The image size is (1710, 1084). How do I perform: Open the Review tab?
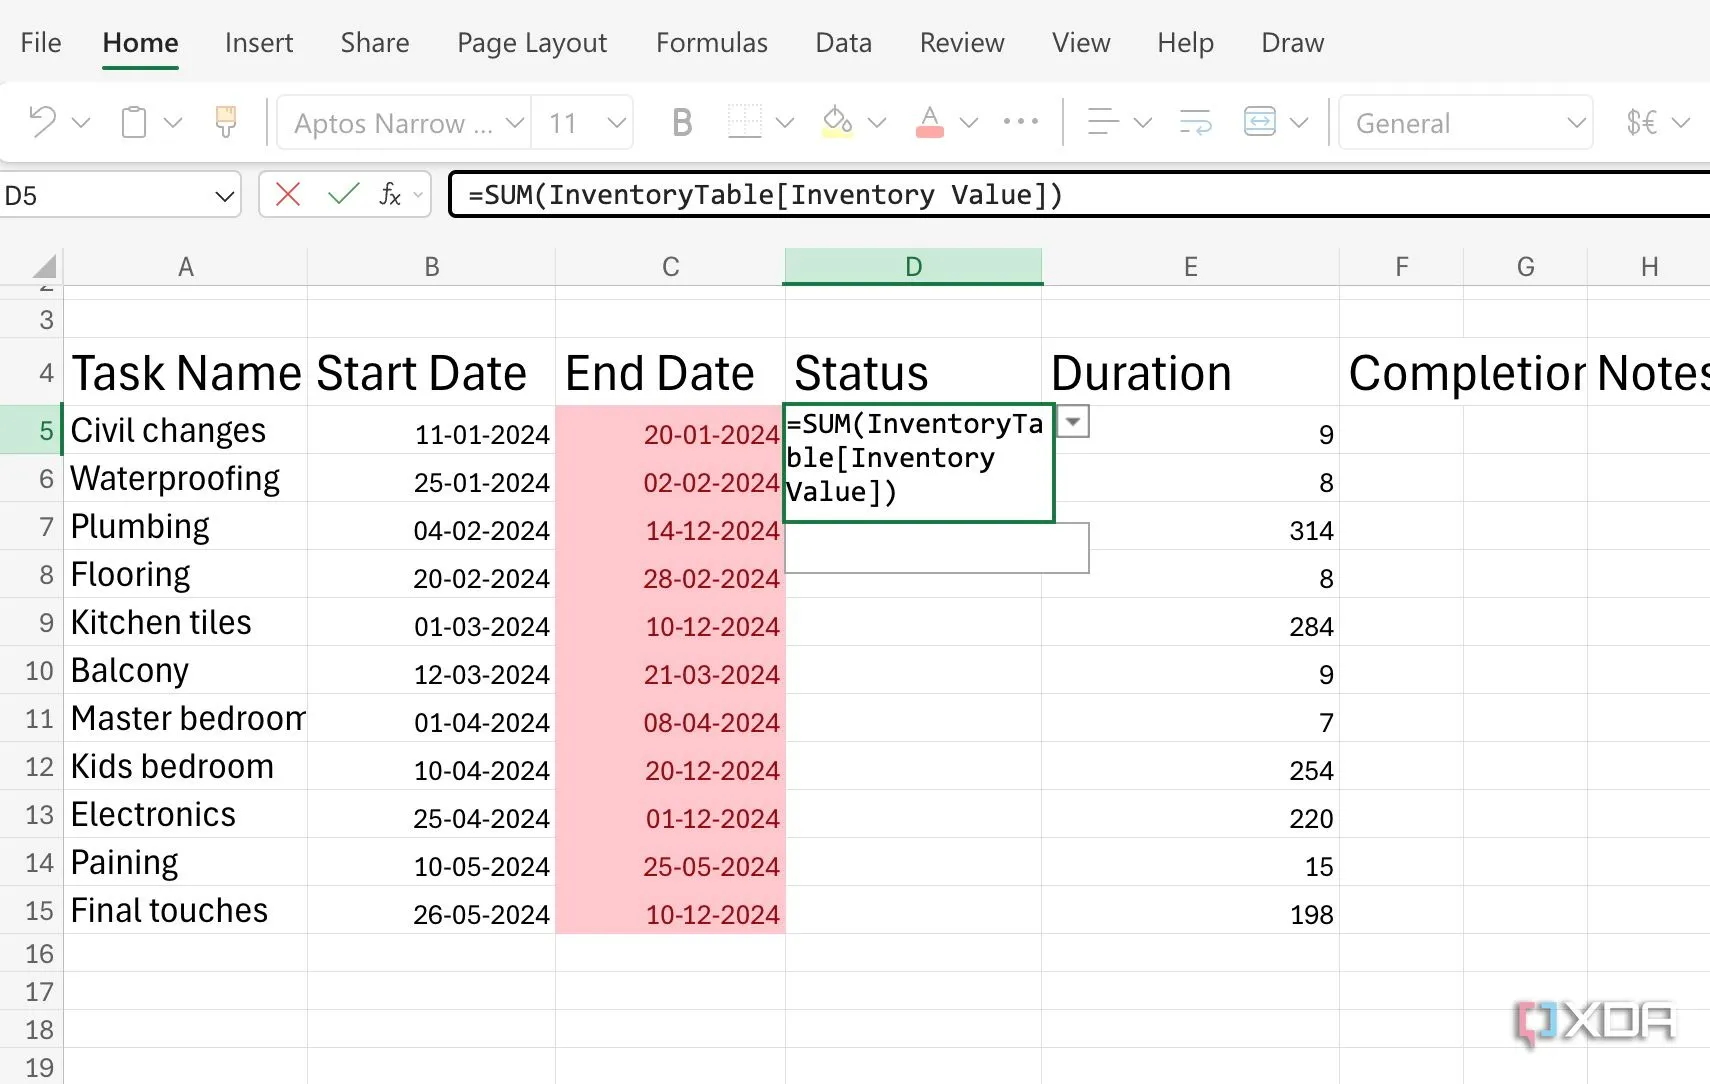(x=962, y=43)
